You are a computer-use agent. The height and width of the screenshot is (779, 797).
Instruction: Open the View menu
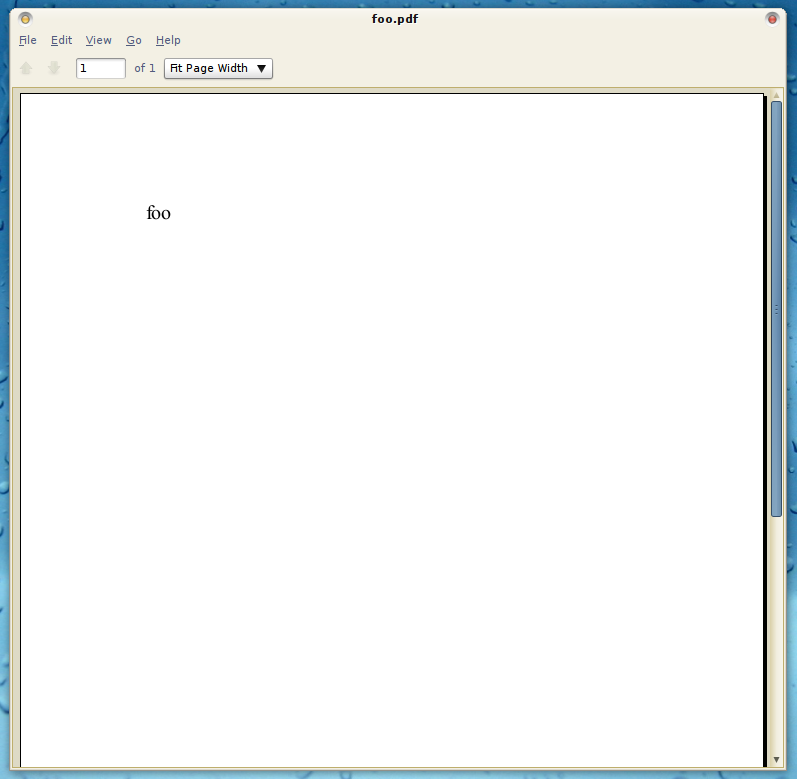point(99,40)
